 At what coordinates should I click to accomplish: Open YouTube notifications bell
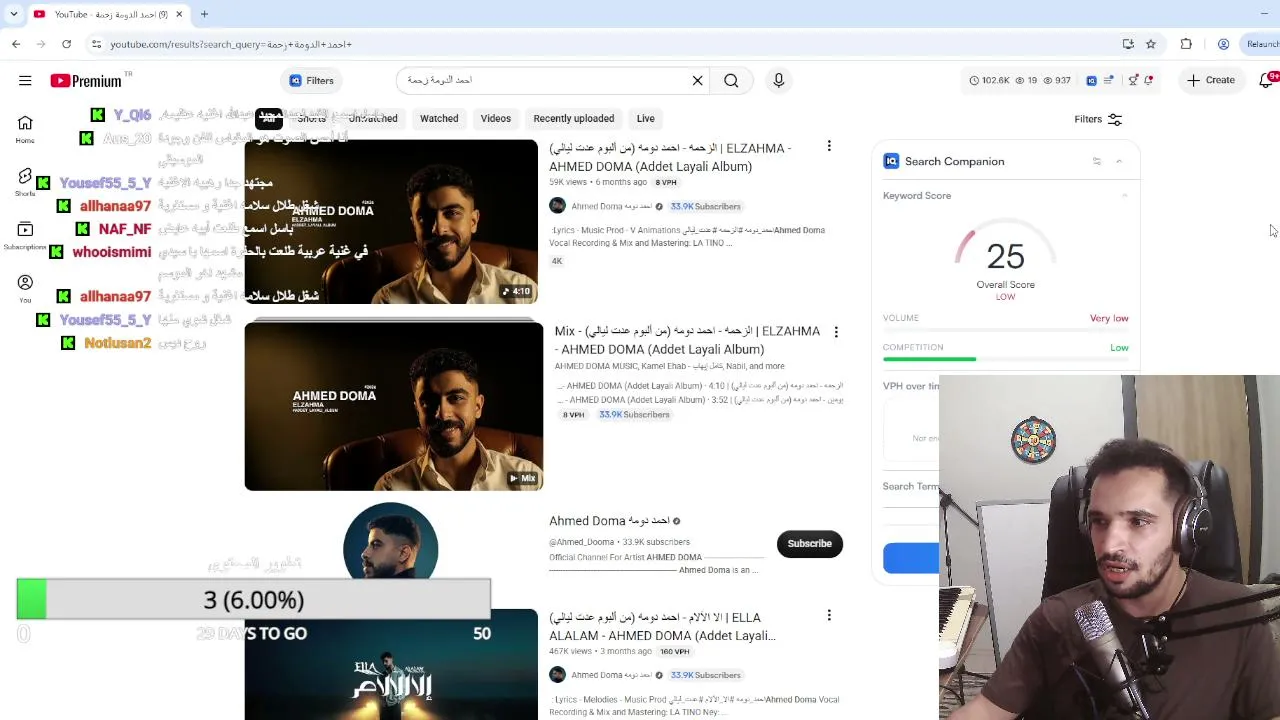click(x=1267, y=80)
